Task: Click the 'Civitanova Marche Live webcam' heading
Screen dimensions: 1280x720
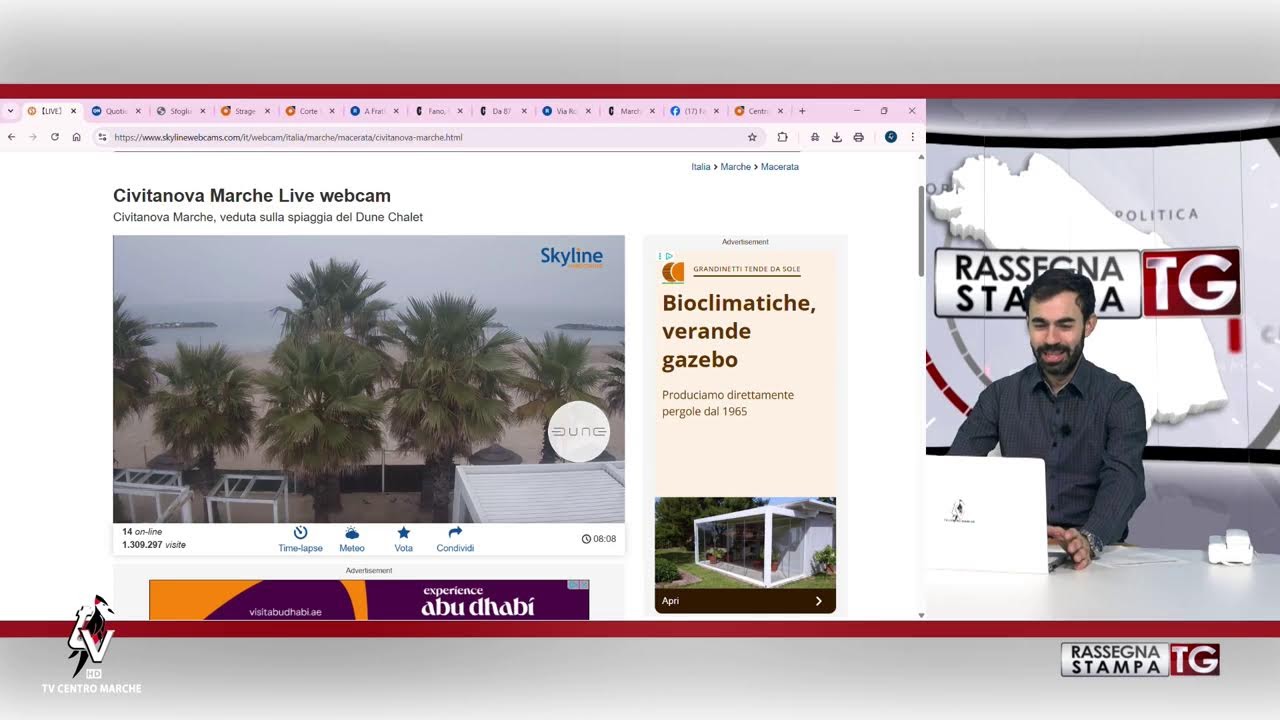Action: [252, 196]
